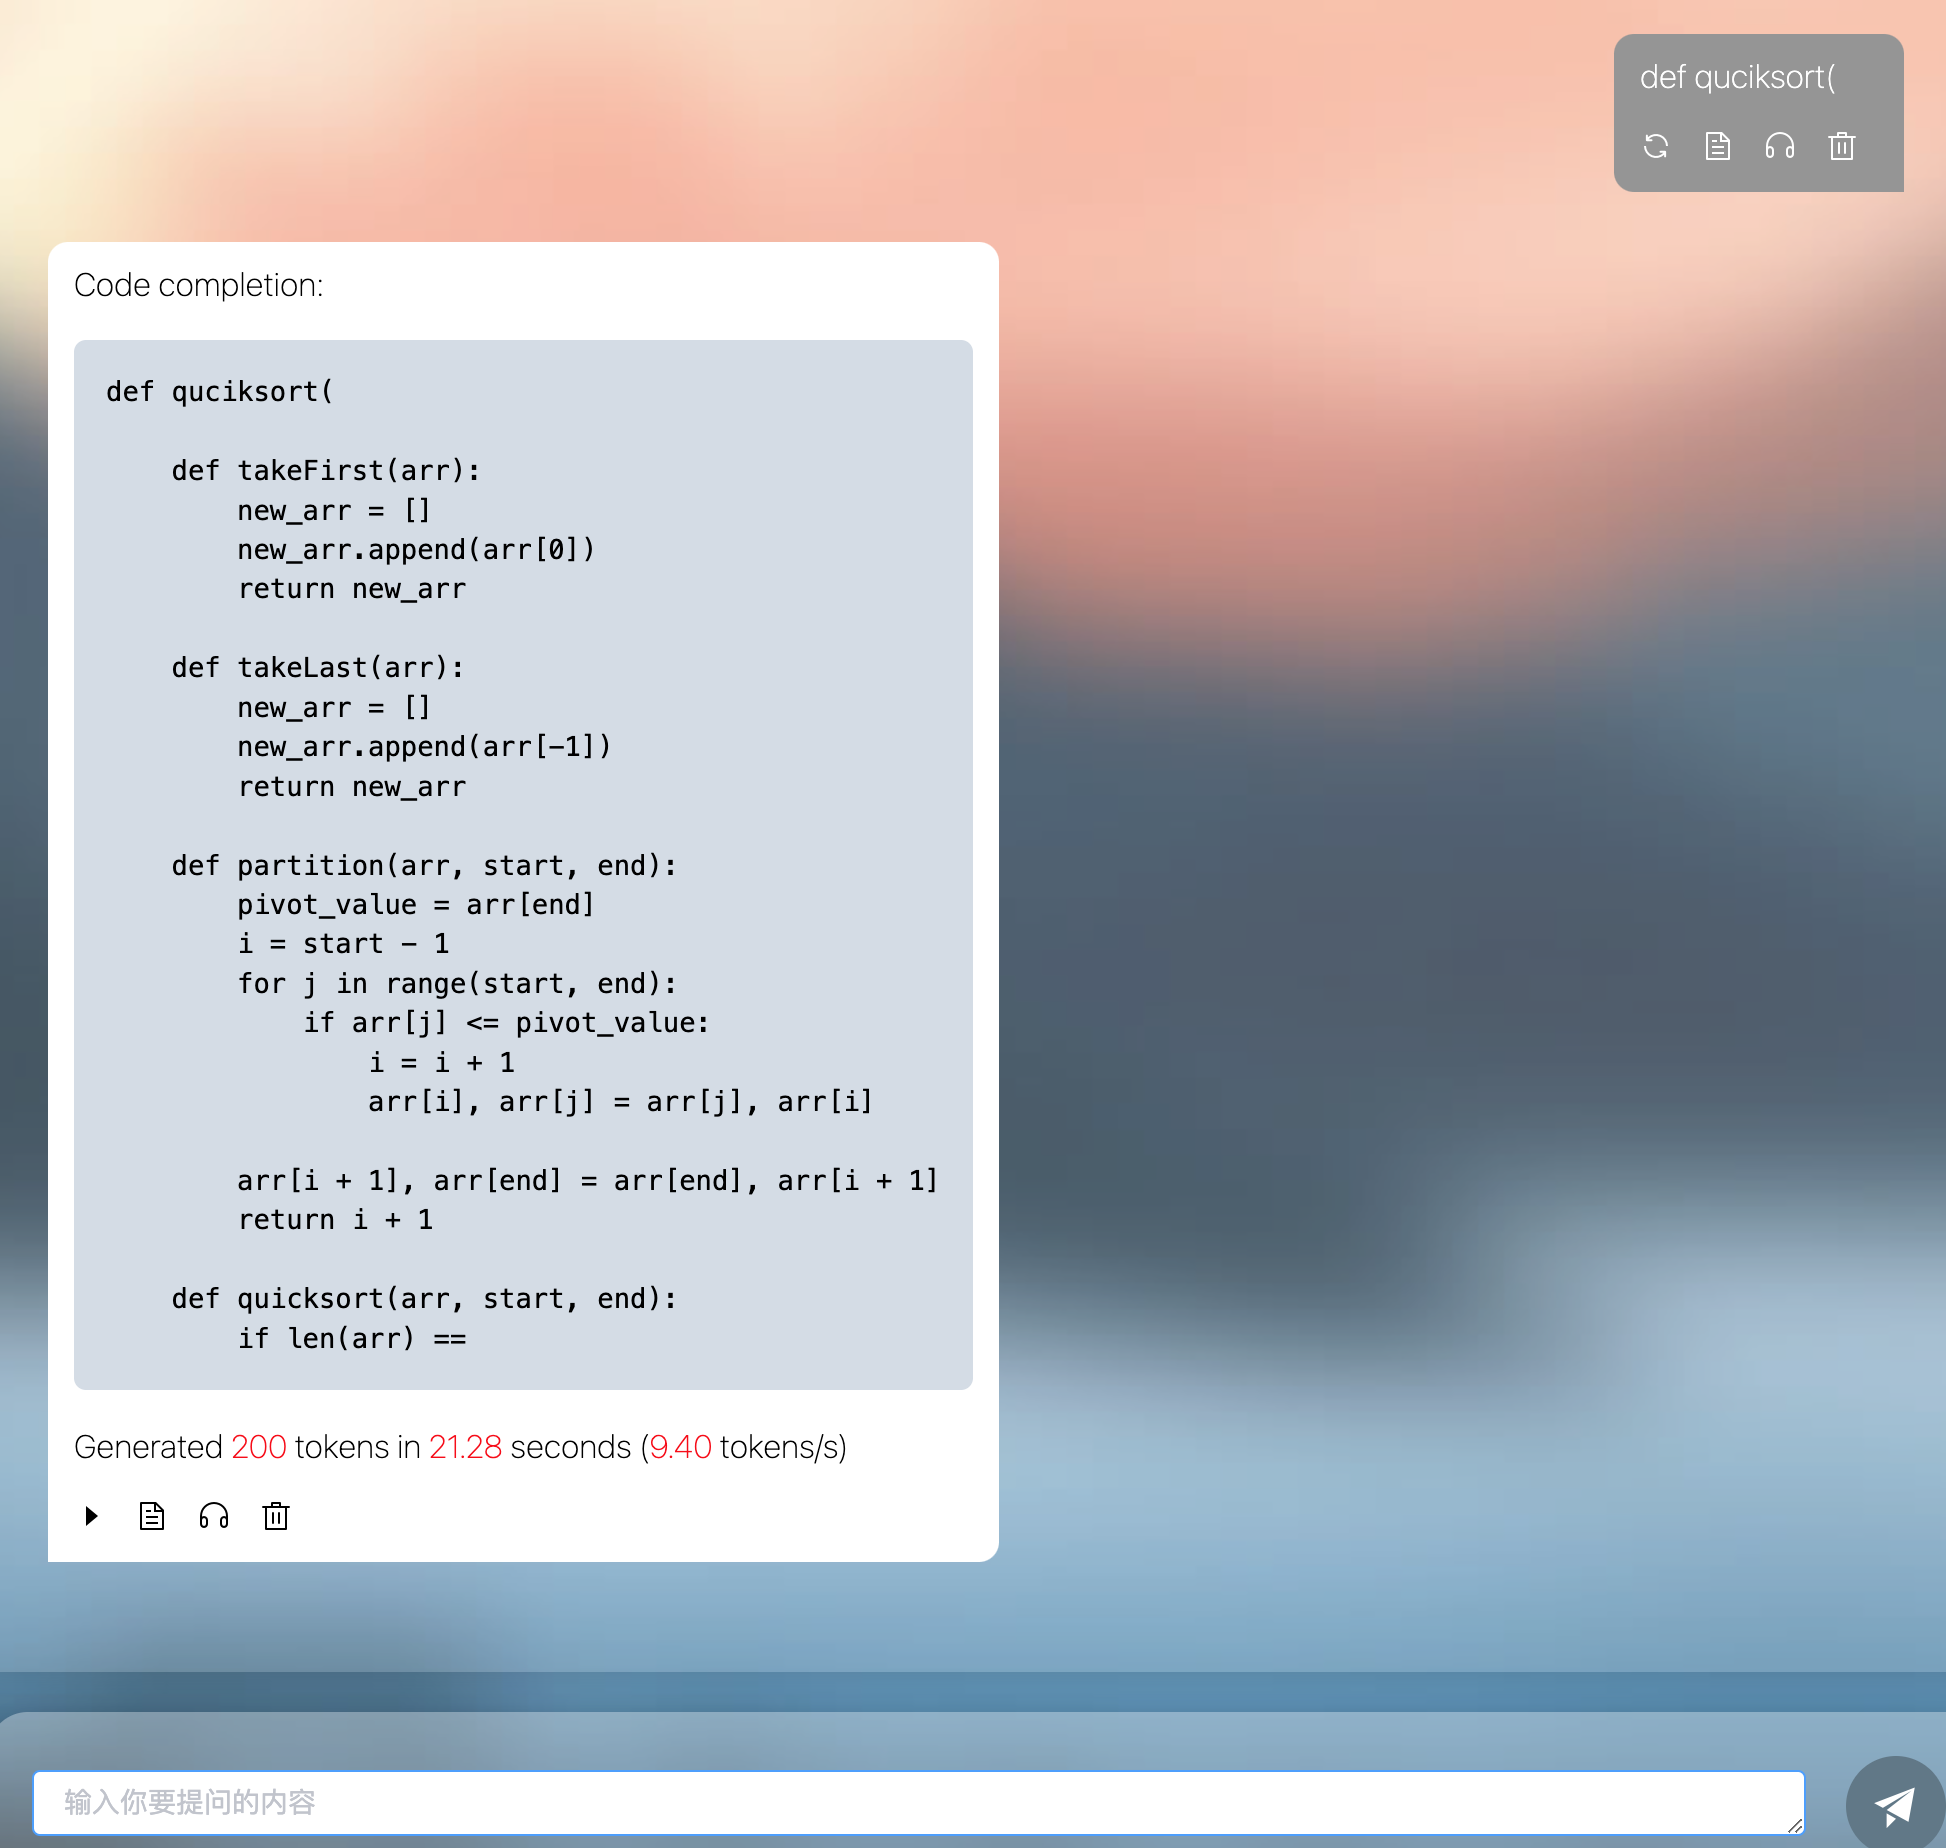
Task: Regenerate the 'def quciksort(' prompt response
Action: [x=1656, y=146]
